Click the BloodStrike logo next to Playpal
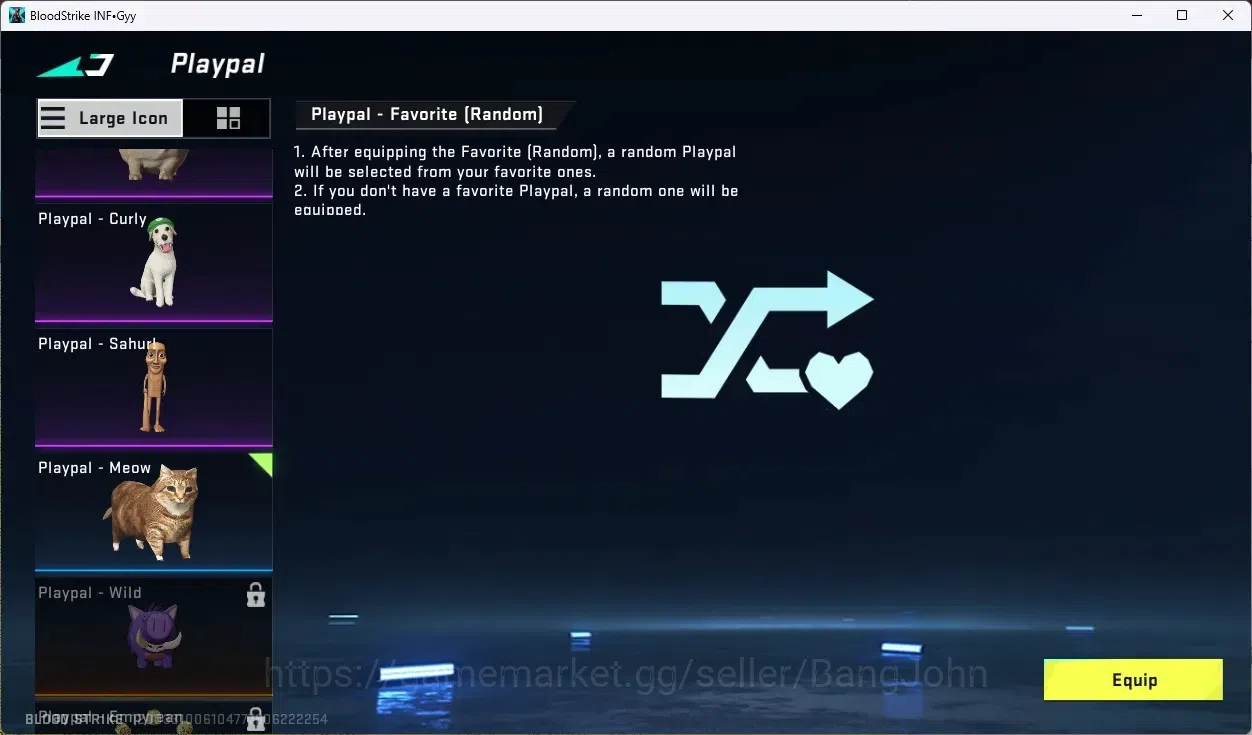Image resolution: width=1252 pixels, height=735 pixels. coord(75,65)
